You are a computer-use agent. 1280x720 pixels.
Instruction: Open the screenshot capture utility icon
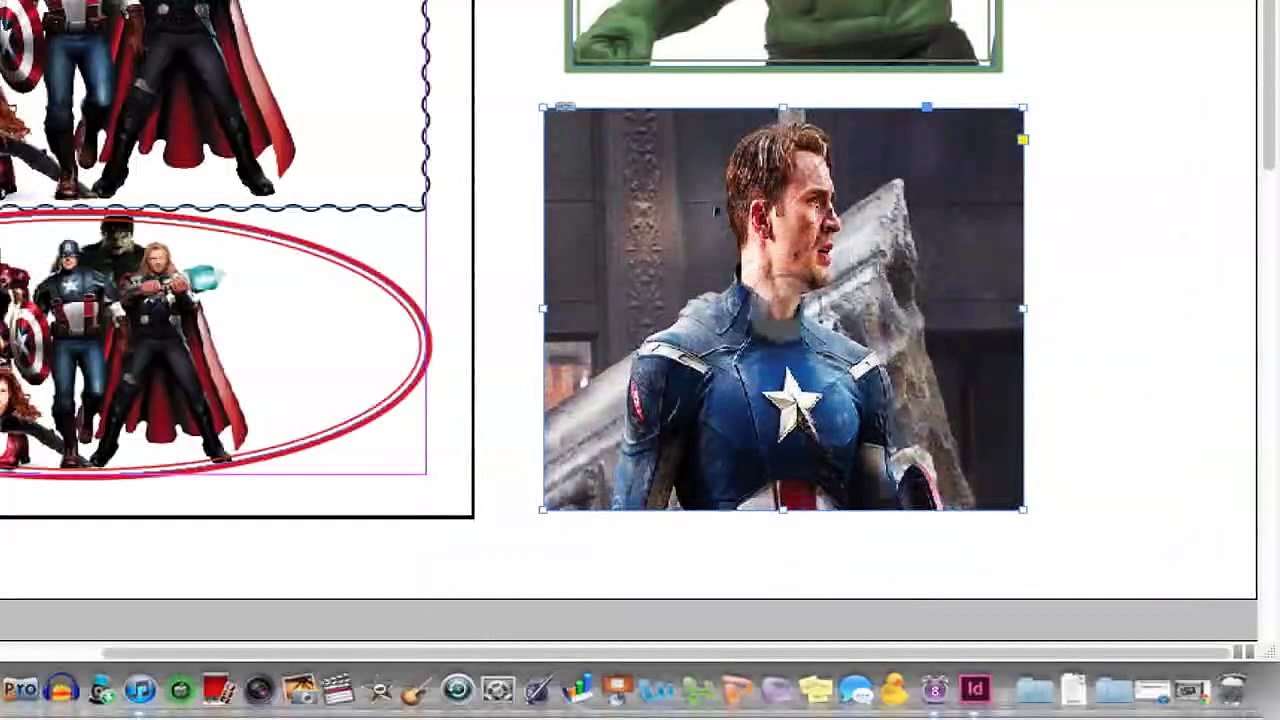(498, 689)
